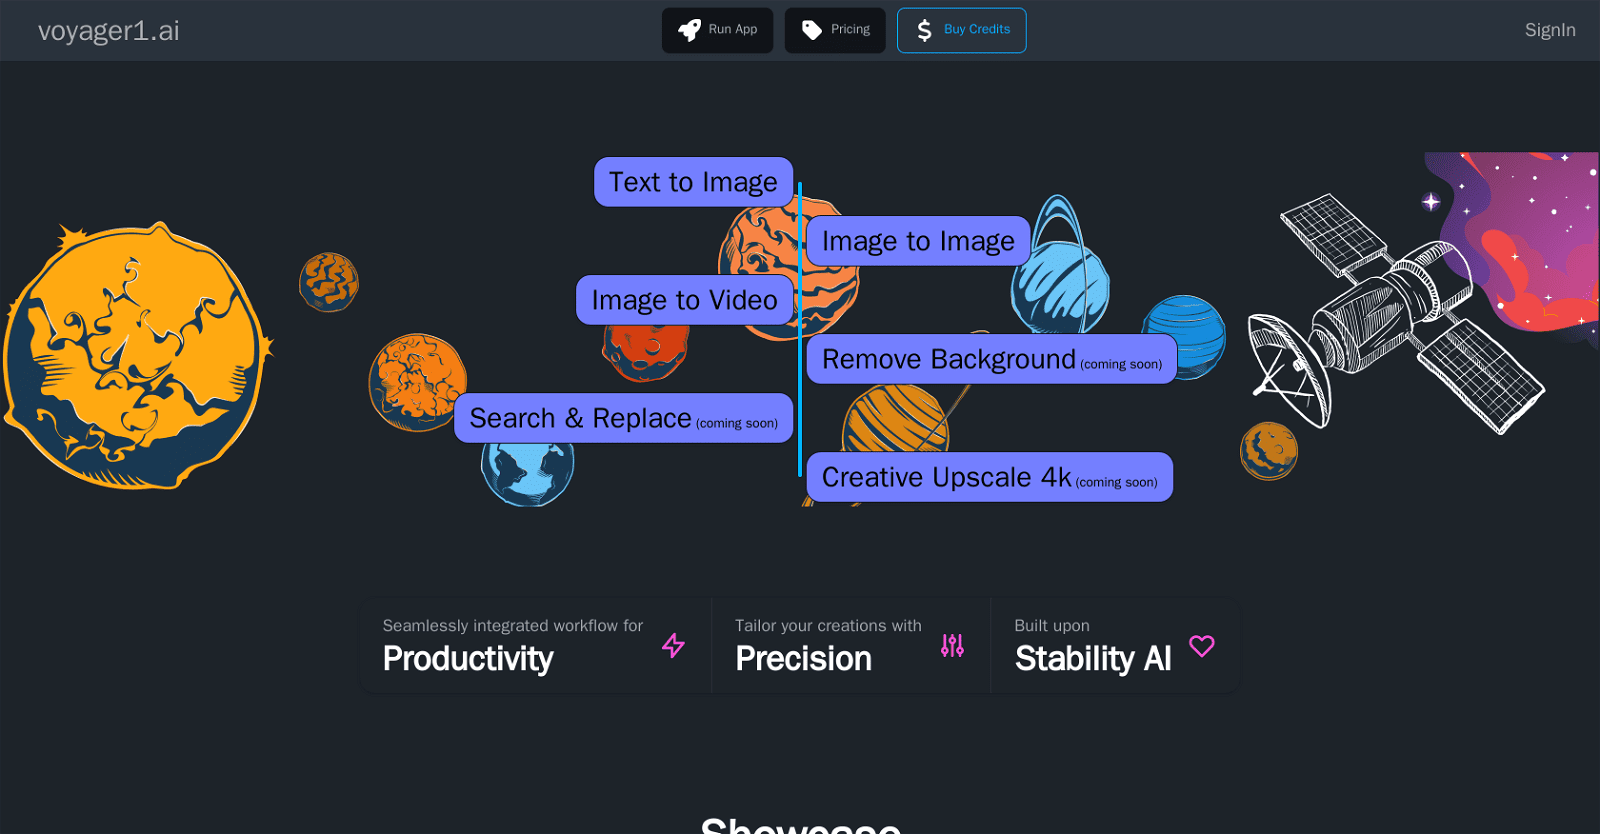Click the dollar sign icon beside Buy Credits
The image size is (1600, 834).
point(924,30)
